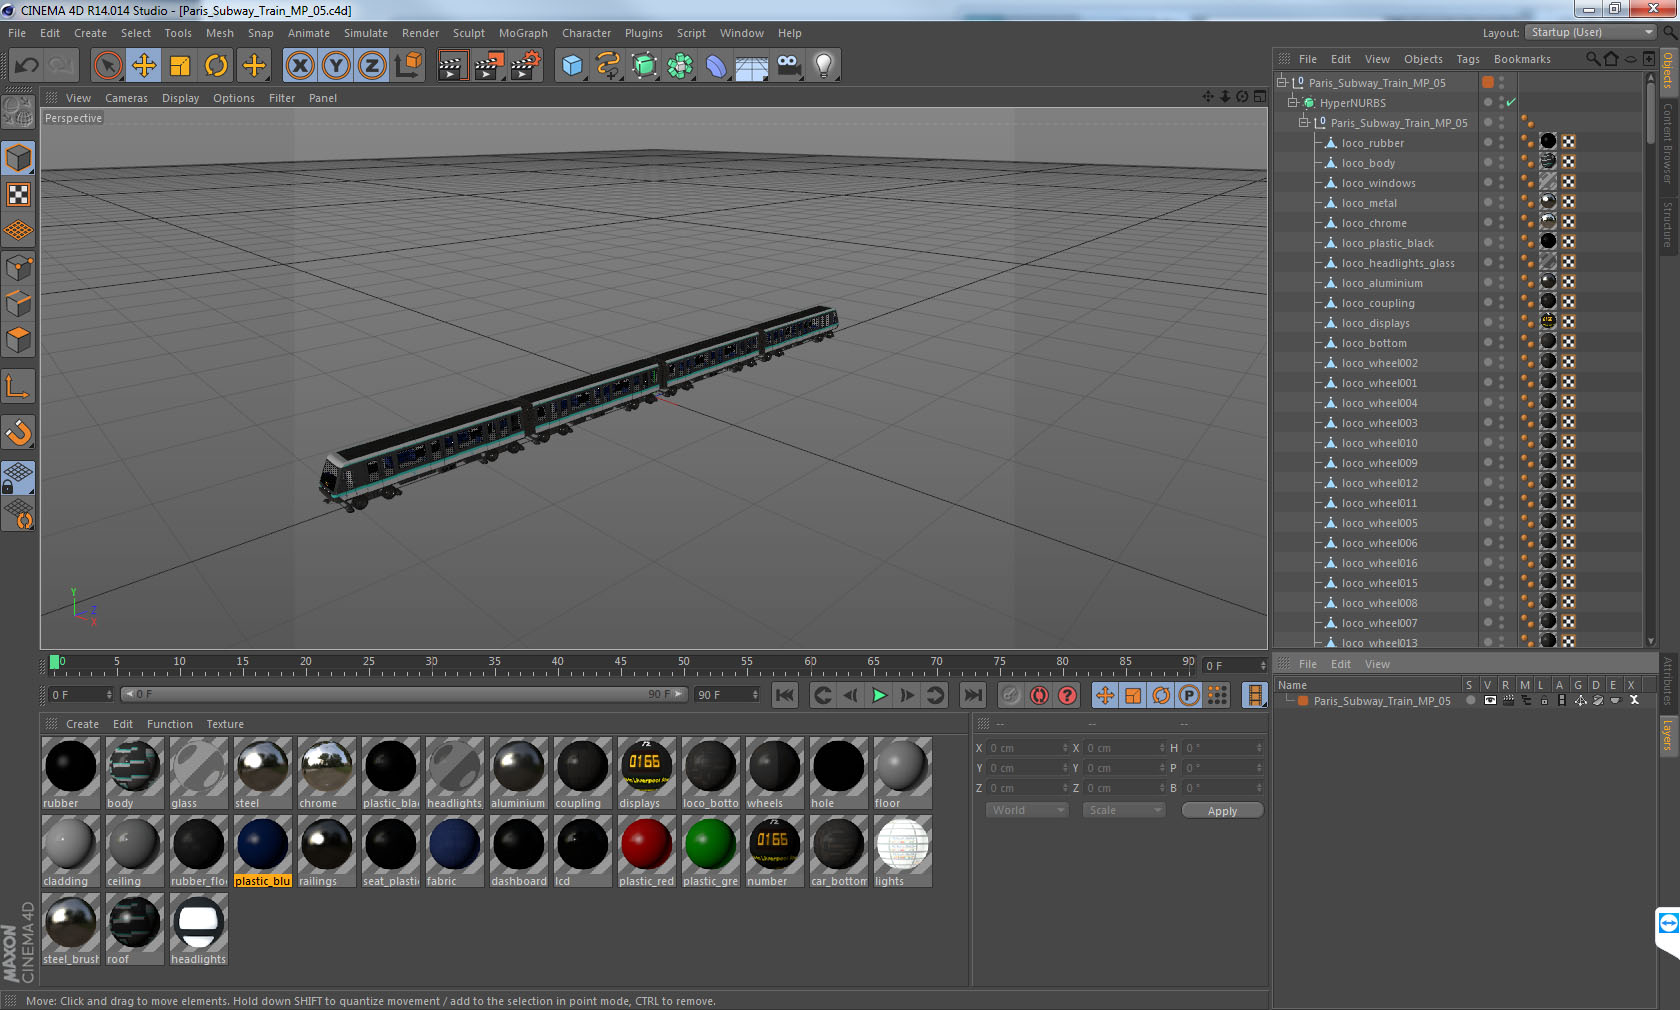Image resolution: width=1680 pixels, height=1010 pixels.
Task: Enable Polygons mode in left toolbar
Action: click(19, 340)
